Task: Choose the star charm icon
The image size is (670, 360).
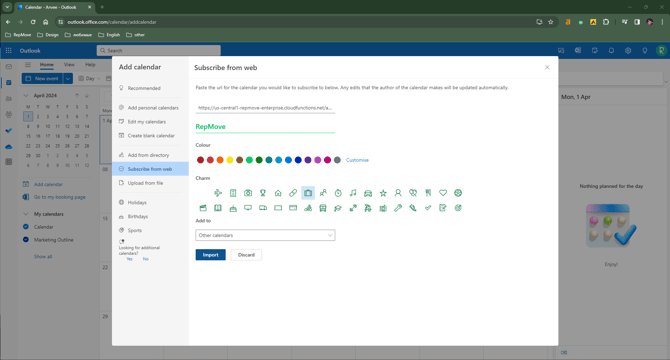Action: click(383, 193)
